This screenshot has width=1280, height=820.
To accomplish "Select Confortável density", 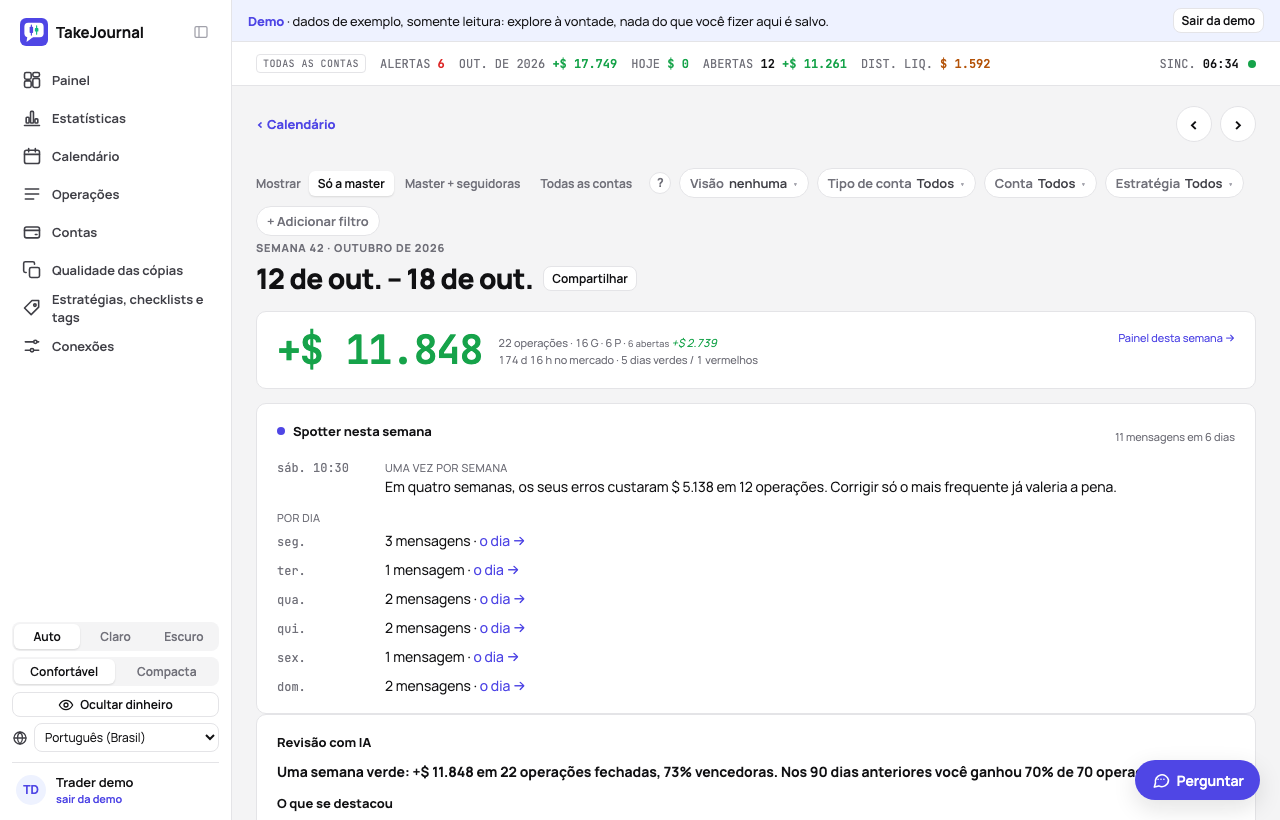I will (64, 672).
